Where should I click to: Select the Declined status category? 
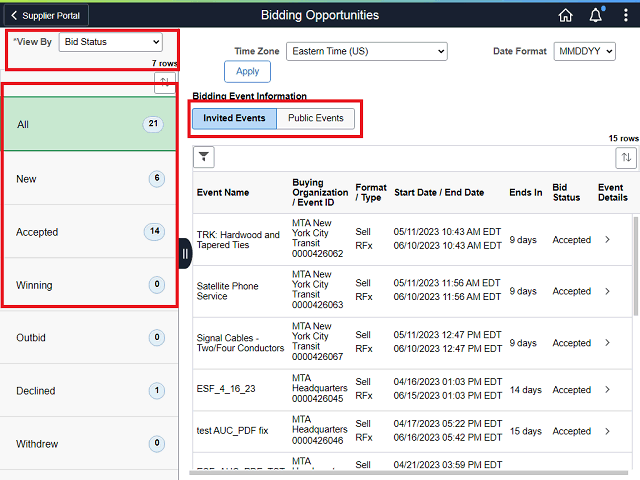[x=89, y=391]
